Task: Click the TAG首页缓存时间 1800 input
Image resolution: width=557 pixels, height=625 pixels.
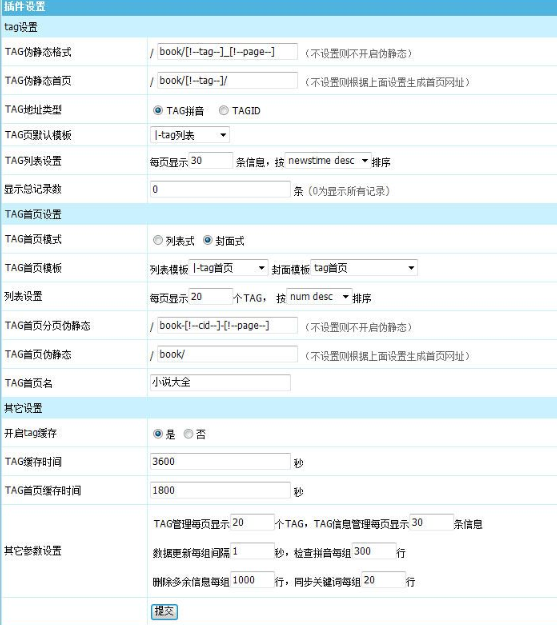Action: [220, 490]
